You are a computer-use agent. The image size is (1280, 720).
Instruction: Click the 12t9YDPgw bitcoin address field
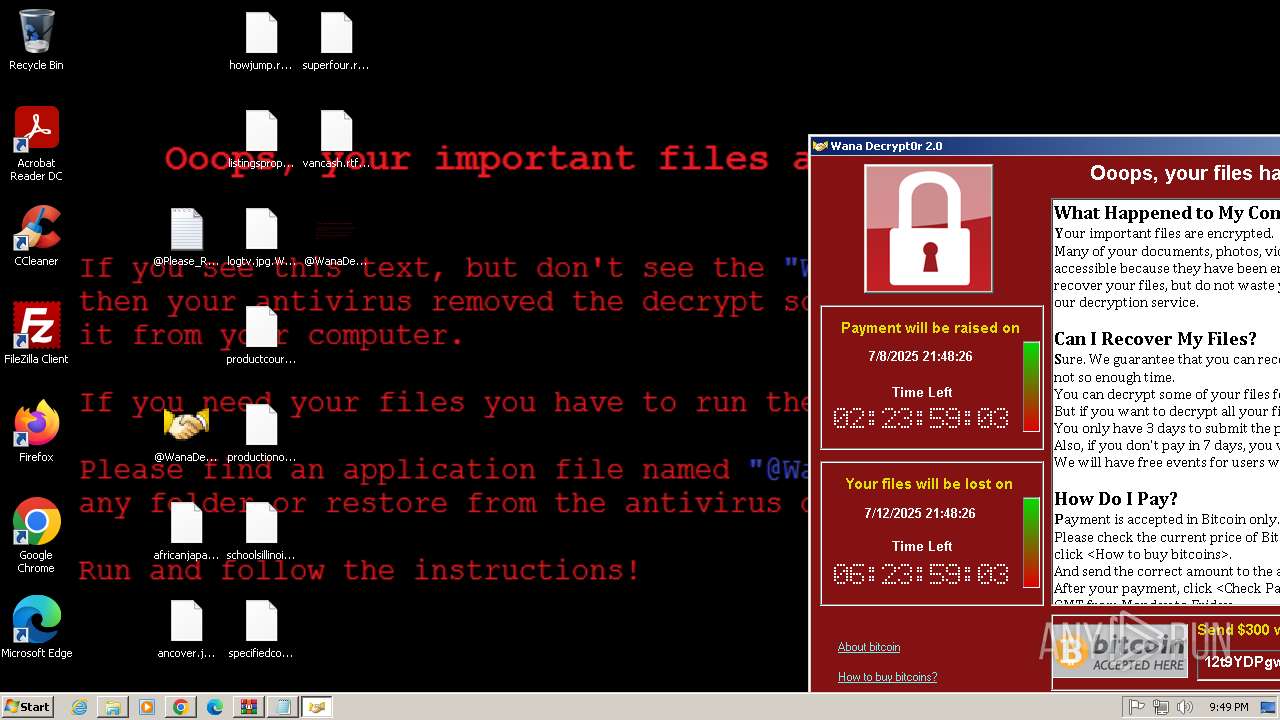click(x=1239, y=662)
